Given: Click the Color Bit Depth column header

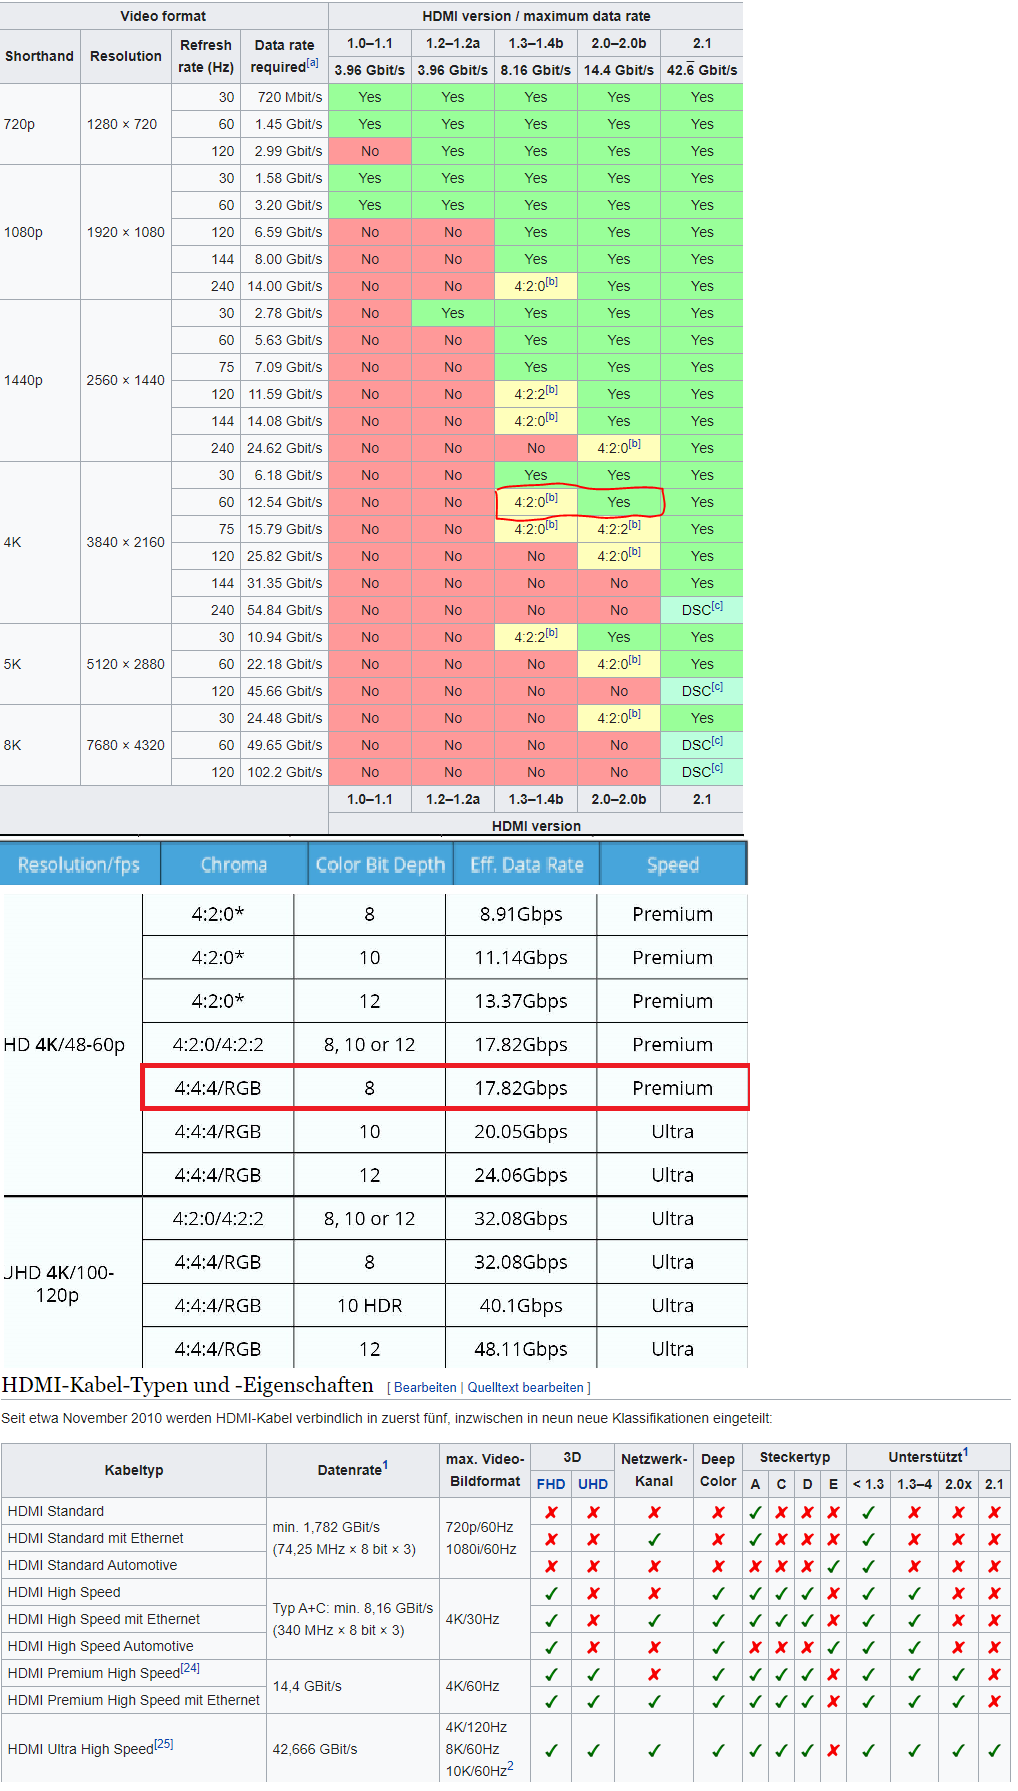Looking at the screenshot, I should pos(380,864).
